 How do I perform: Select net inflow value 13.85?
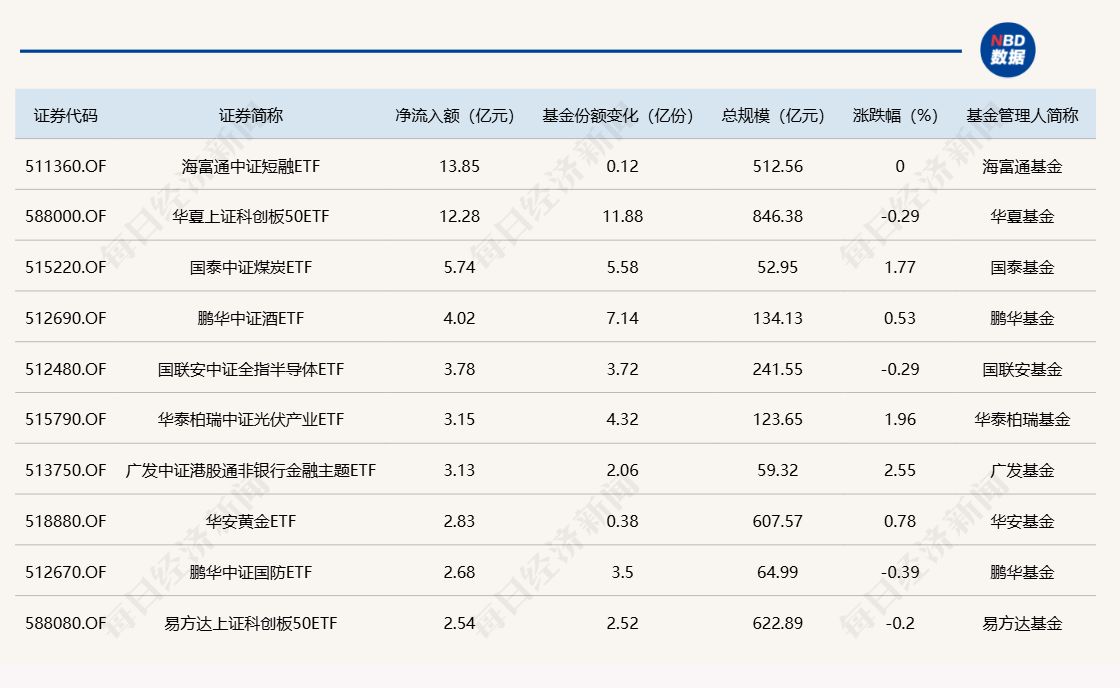(459, 166)
